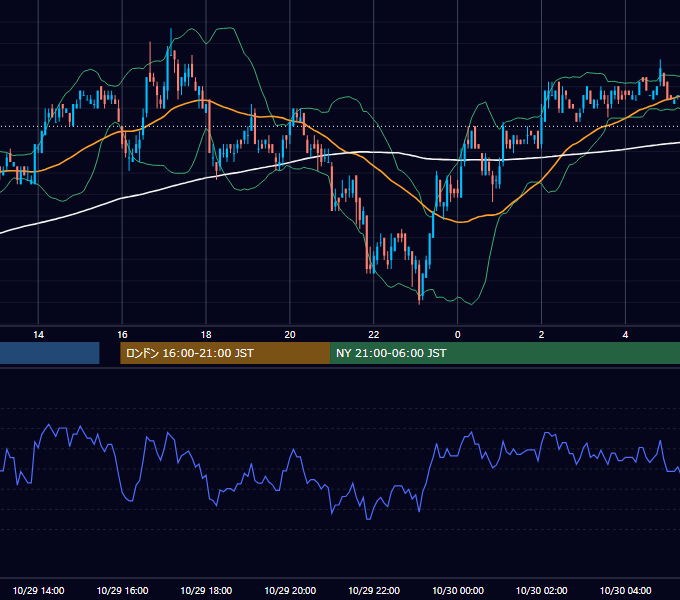Viewport: 680px width, 600px height.
Task: Click the 10/29 20:00 date label
Action: click(290, 590)
